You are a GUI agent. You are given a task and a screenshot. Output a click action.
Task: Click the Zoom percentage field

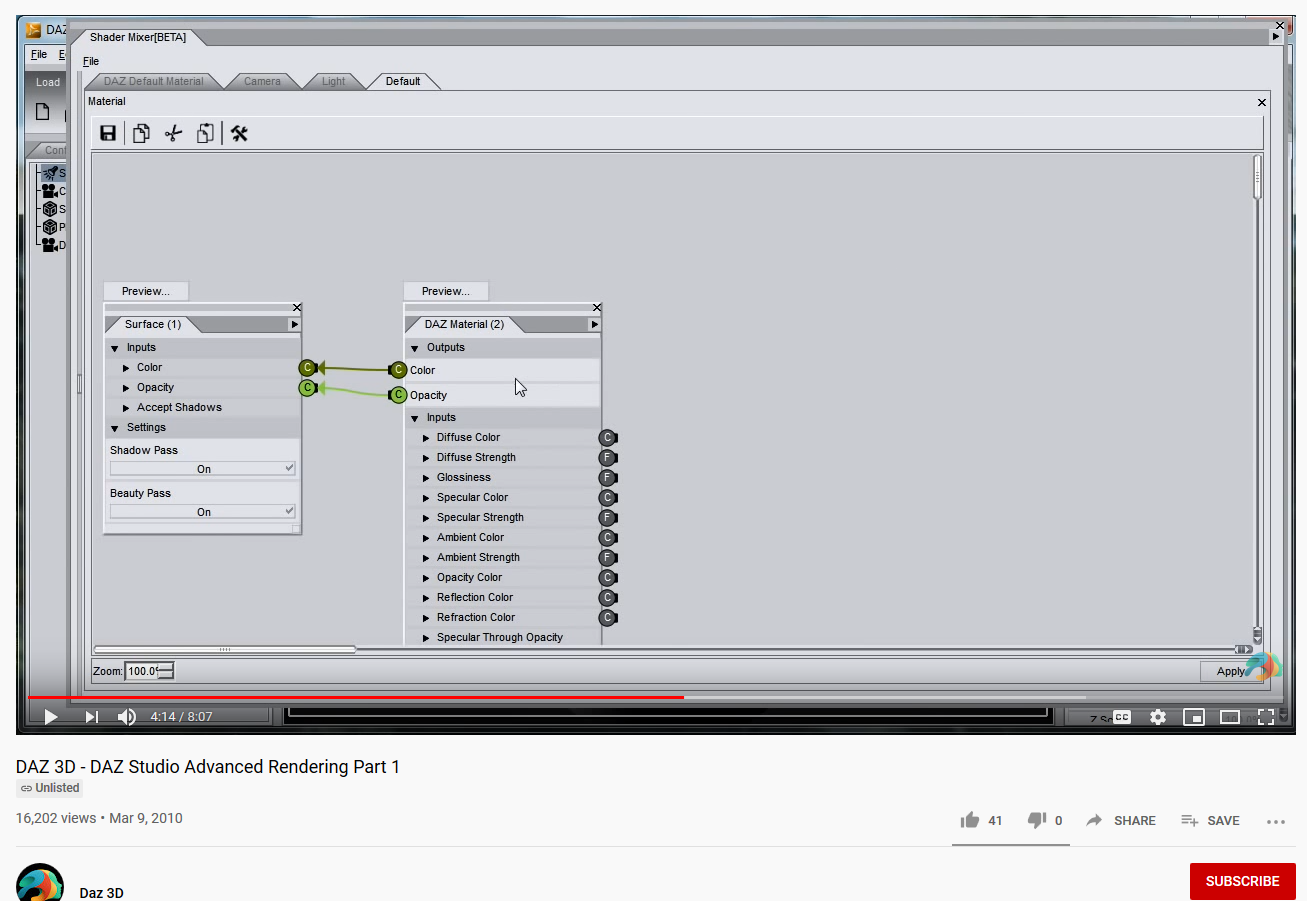(x=141, y=671)
